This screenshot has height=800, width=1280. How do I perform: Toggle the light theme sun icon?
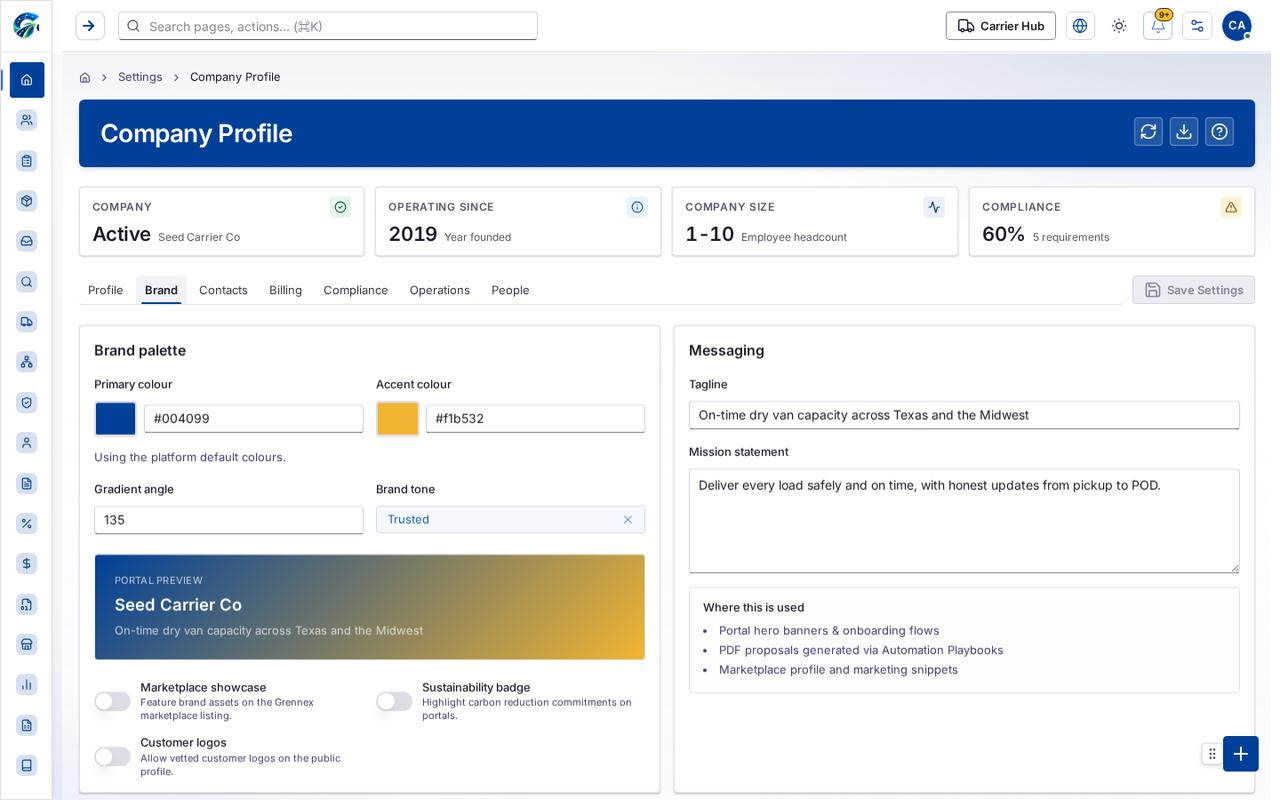click(1119, 26)
